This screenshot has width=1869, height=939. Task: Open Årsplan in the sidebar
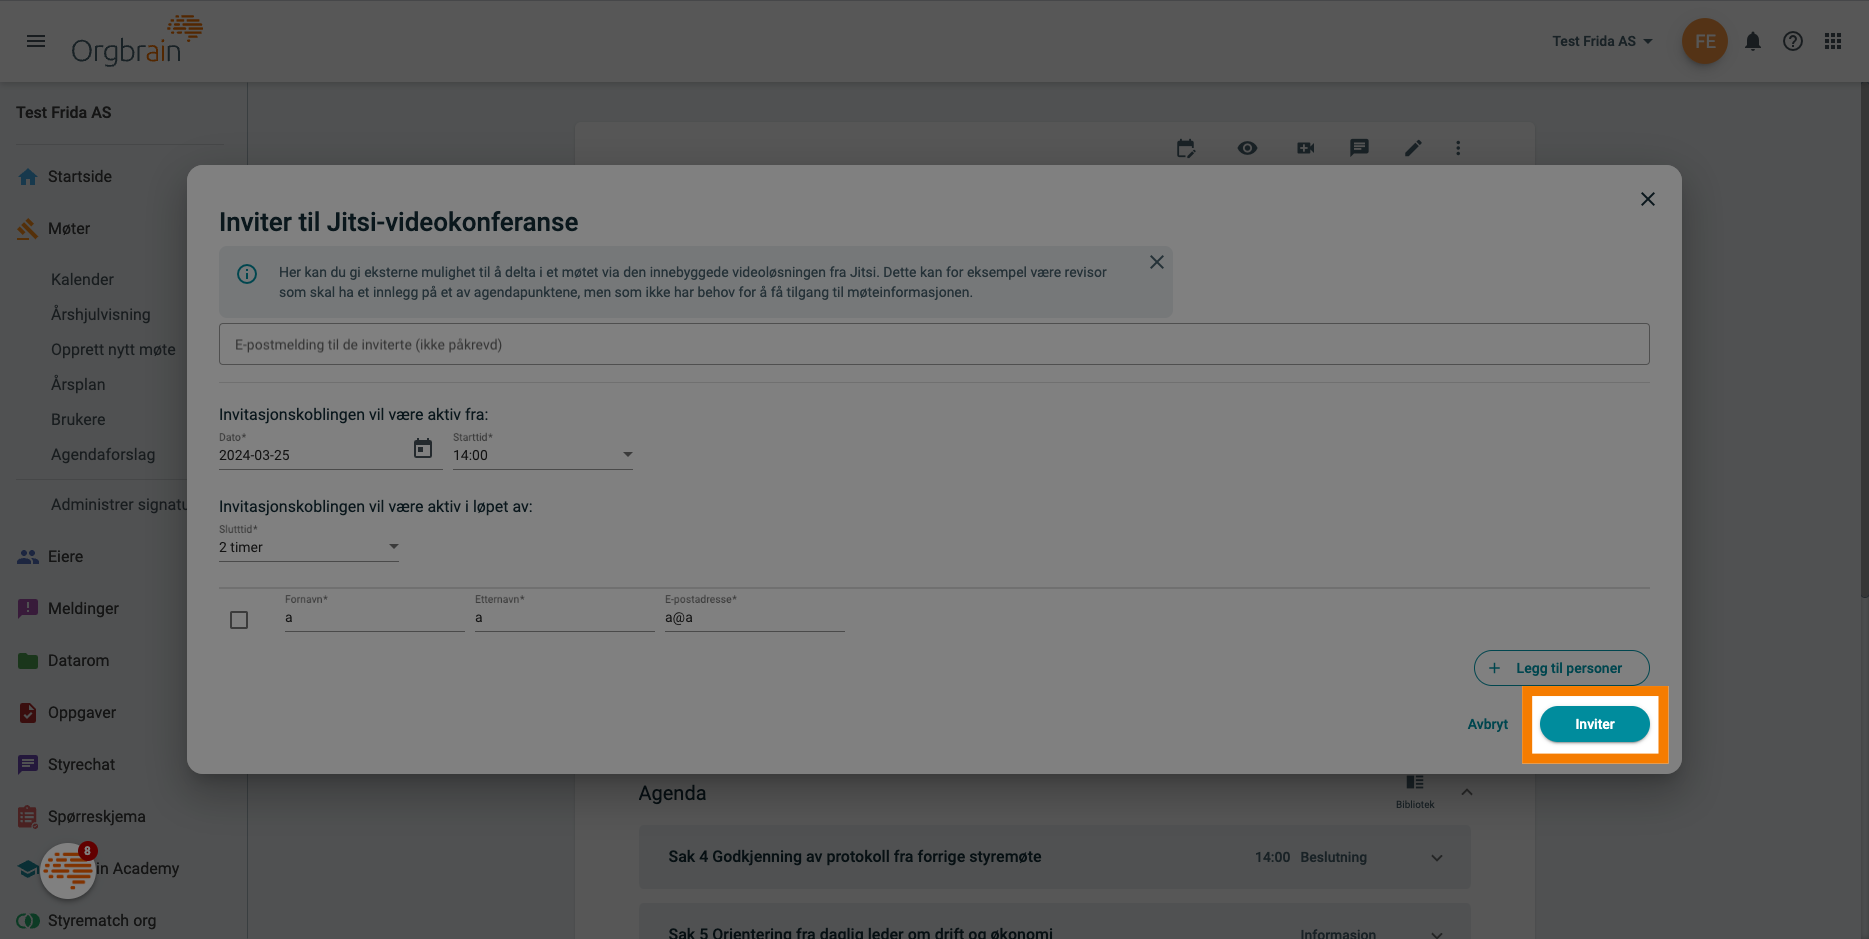[78, 385]
